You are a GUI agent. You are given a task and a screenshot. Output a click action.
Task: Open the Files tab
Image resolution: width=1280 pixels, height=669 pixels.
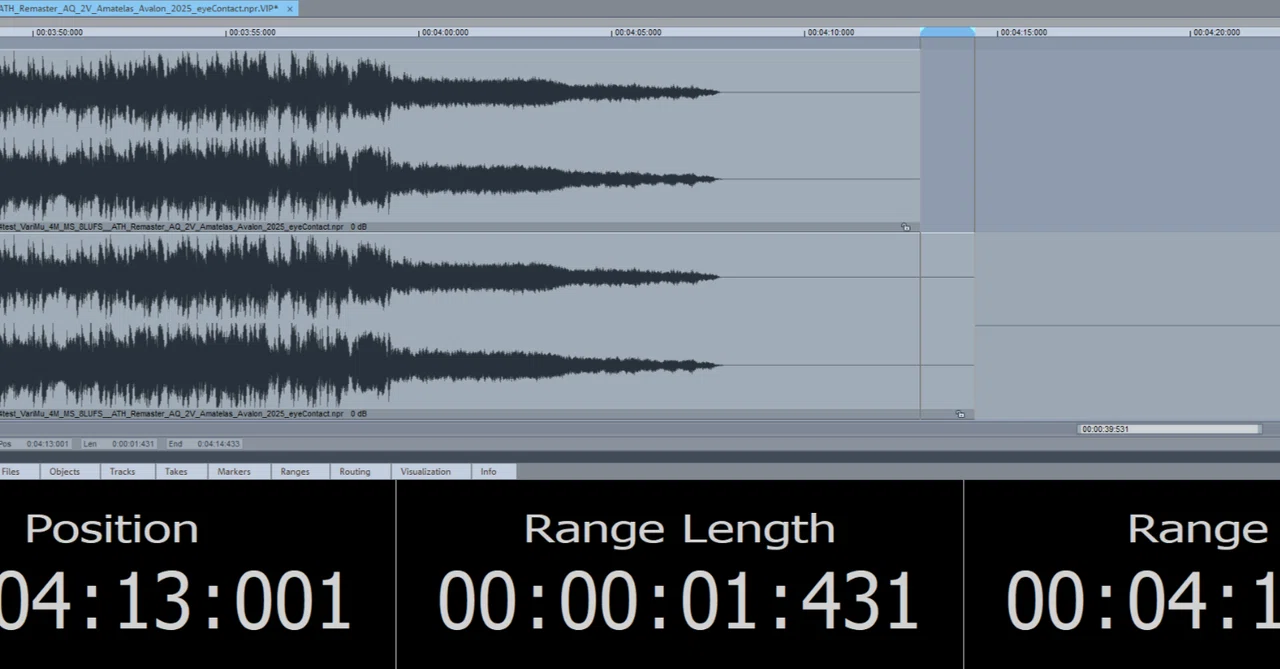11,471
